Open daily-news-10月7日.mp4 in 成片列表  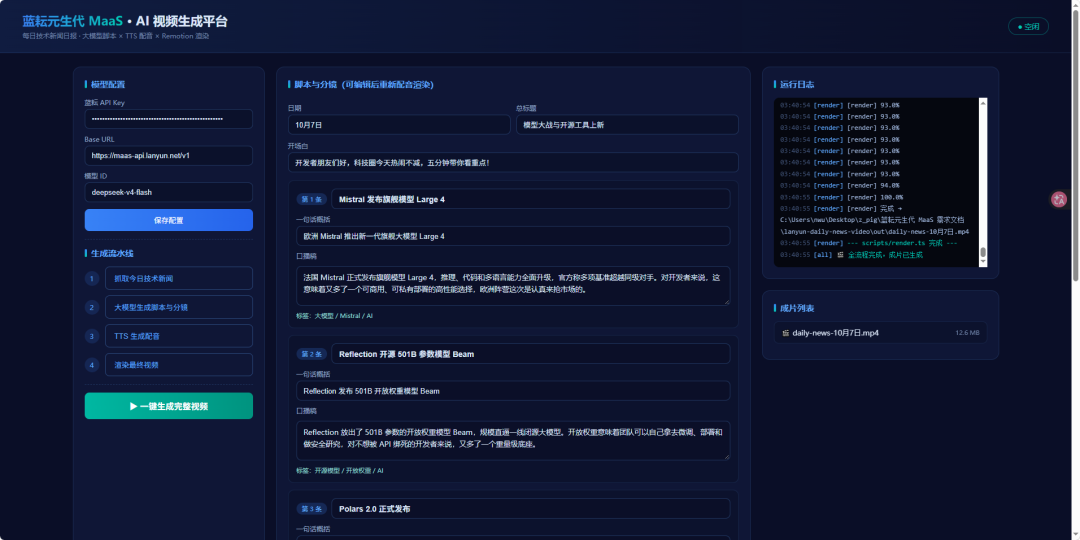point(880,333)
